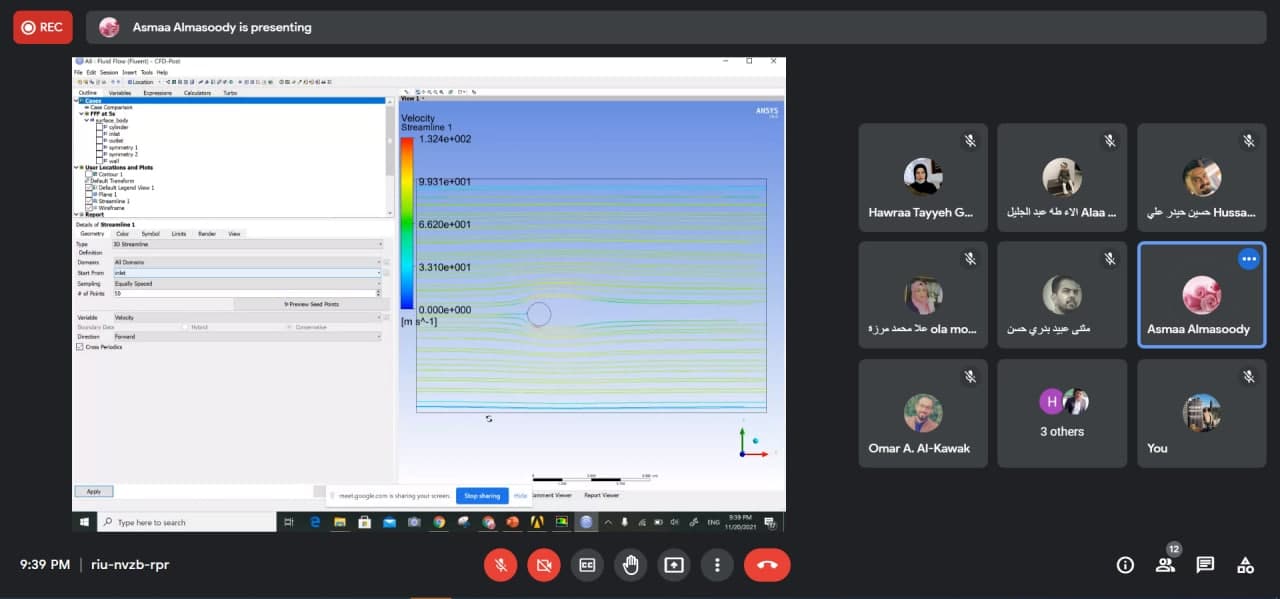Open more options three-dot menu
This screenshot has height=599, width=1280.
pyautogui.click(x=717, y=565)
